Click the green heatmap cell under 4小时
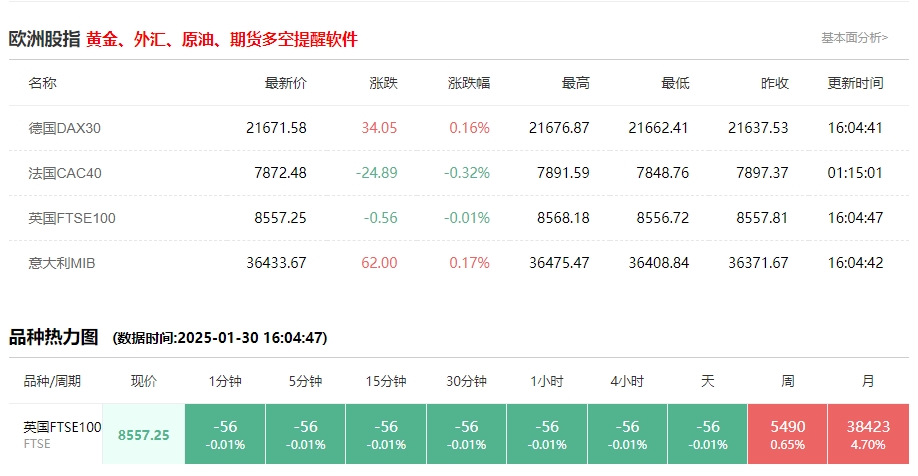The width and height of the screenshot is (918, 476). click(x=627, y=434)
